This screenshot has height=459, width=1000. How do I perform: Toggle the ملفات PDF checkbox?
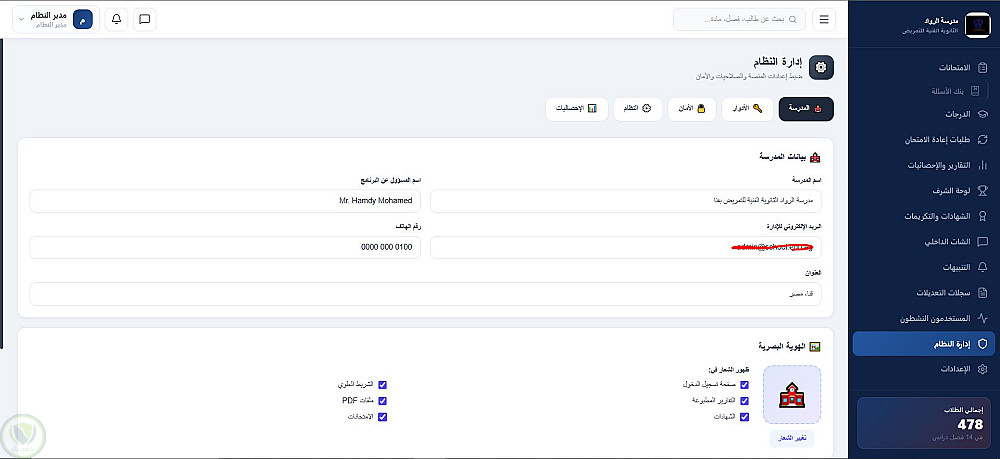click(x=383, y=401)
